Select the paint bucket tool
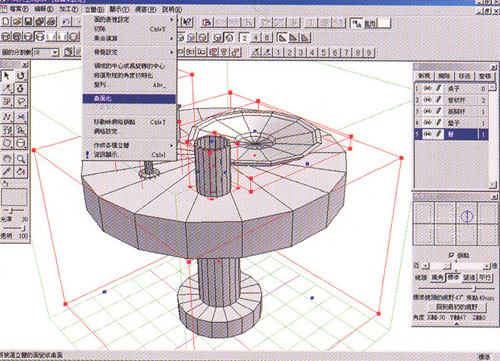This screenshot has height=361, width=500. click(x=21, y=172)
